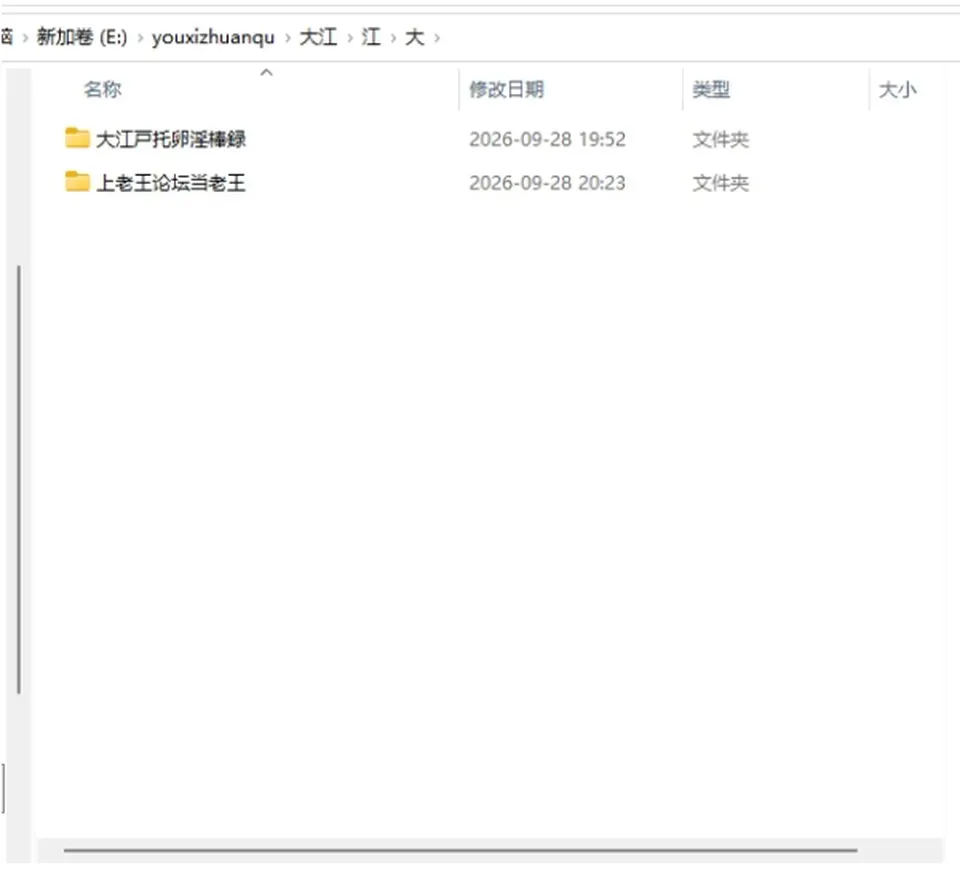The image size is (960, 874).
Task: Click date 2026-09-28 20:23
Action: click(547, 183)
